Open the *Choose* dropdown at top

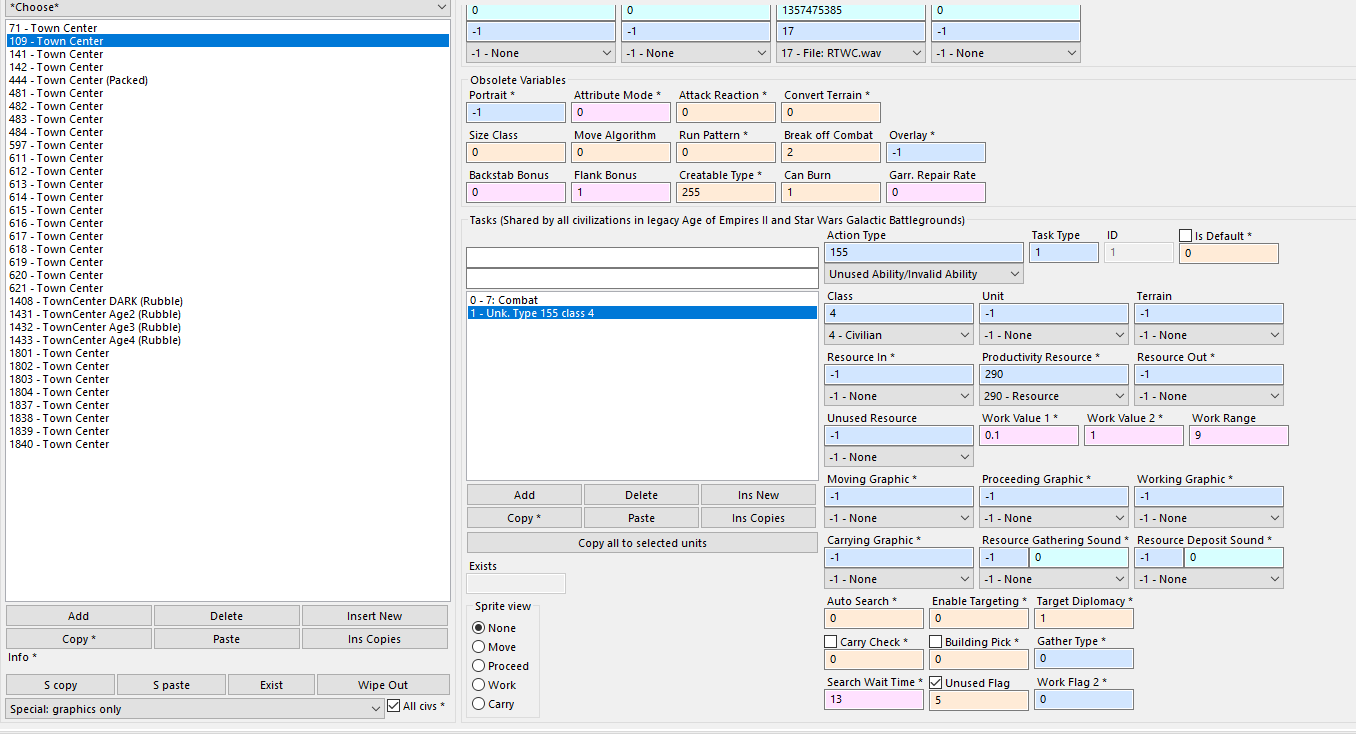228,7
